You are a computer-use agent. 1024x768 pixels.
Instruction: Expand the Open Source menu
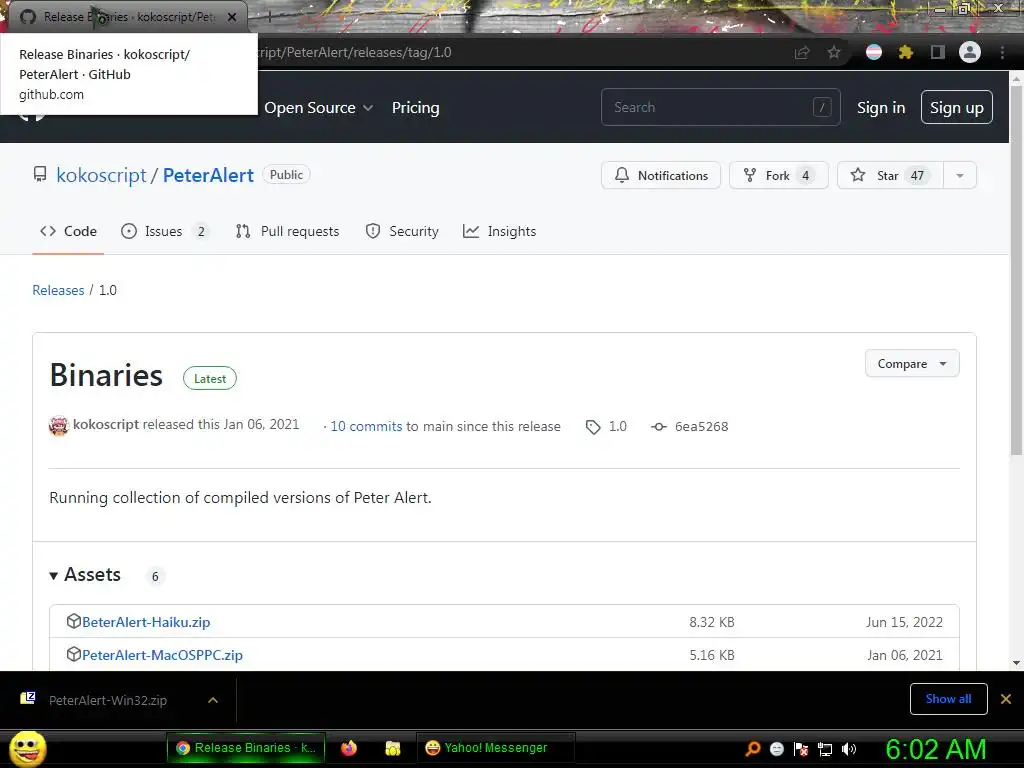tap(319, 108)
